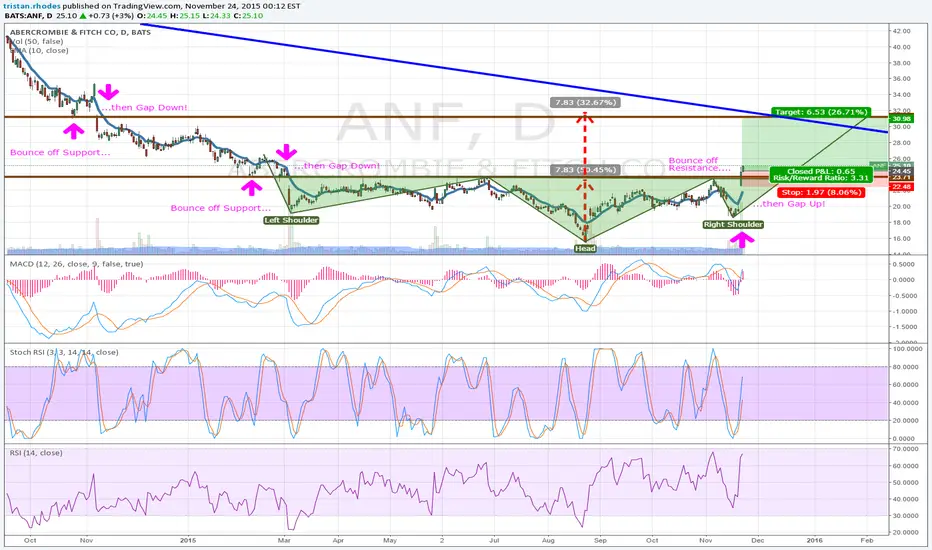Click the Feb label on time axis
Screen dimensions: 932x550
point(867,540)
